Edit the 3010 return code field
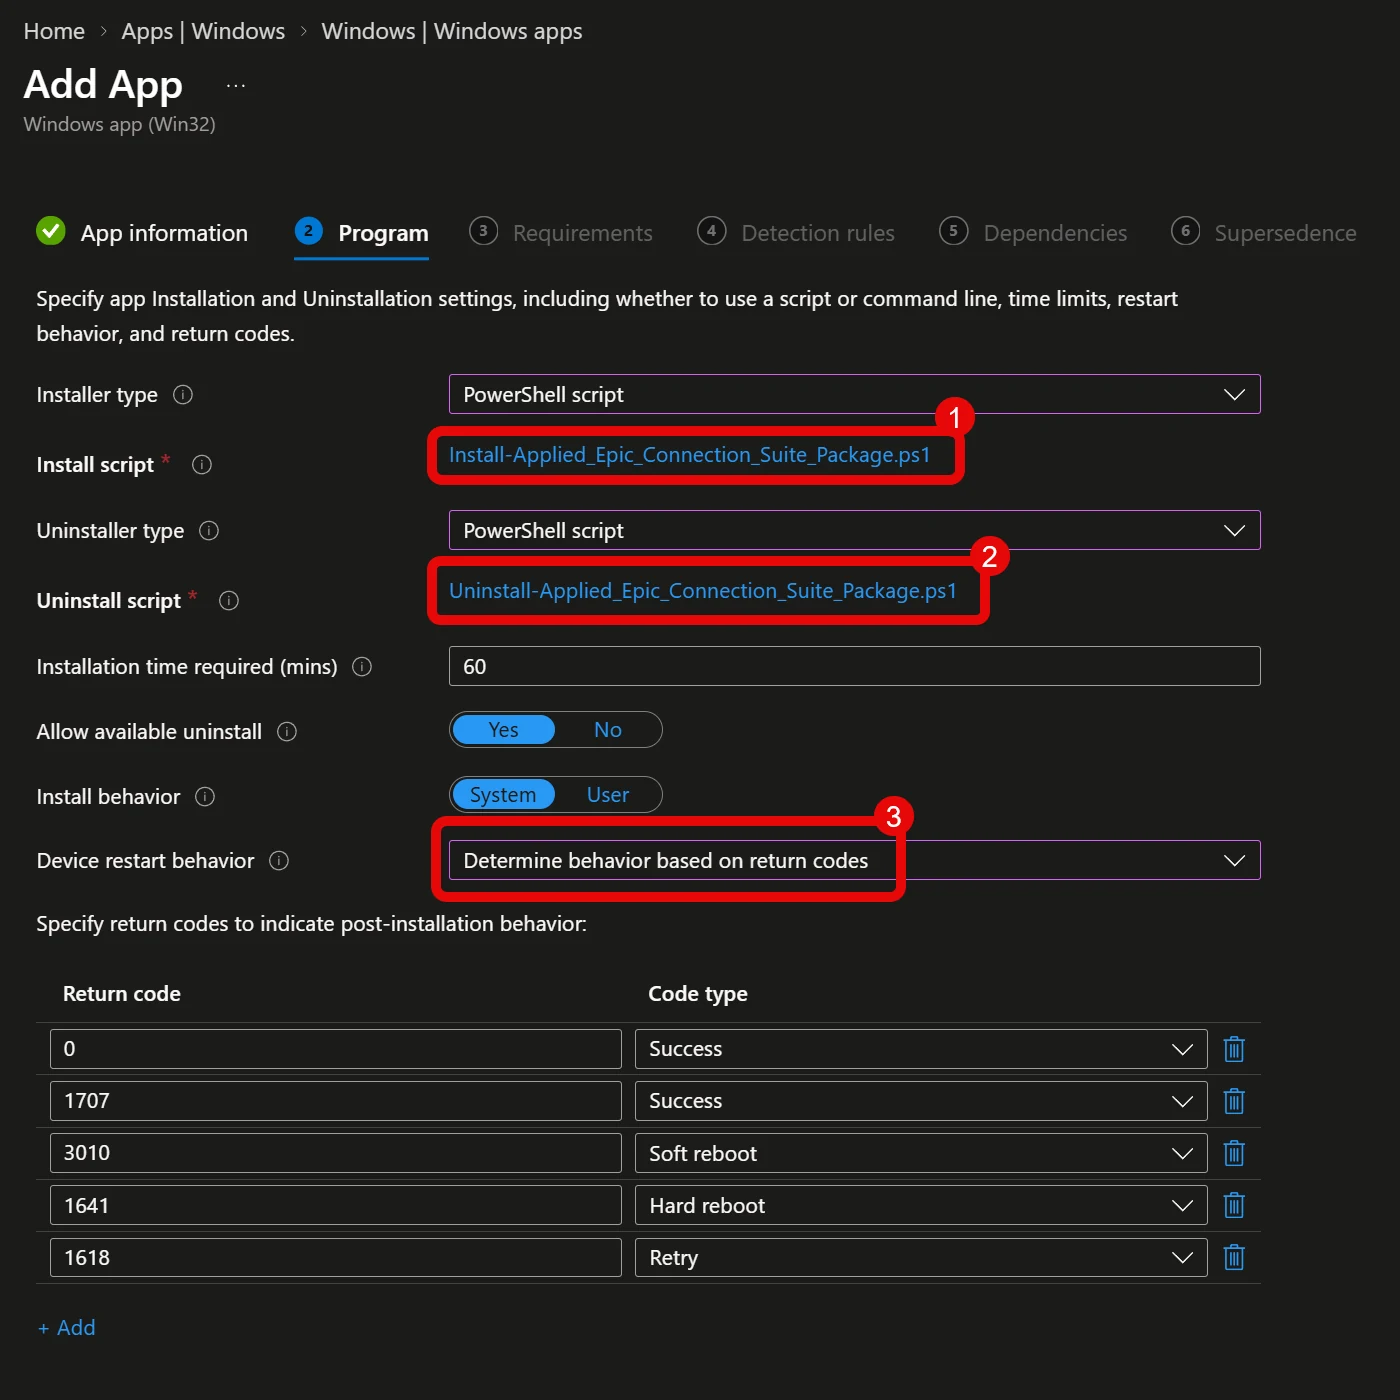The image size is (1400, 1400). click(336, 1153)
